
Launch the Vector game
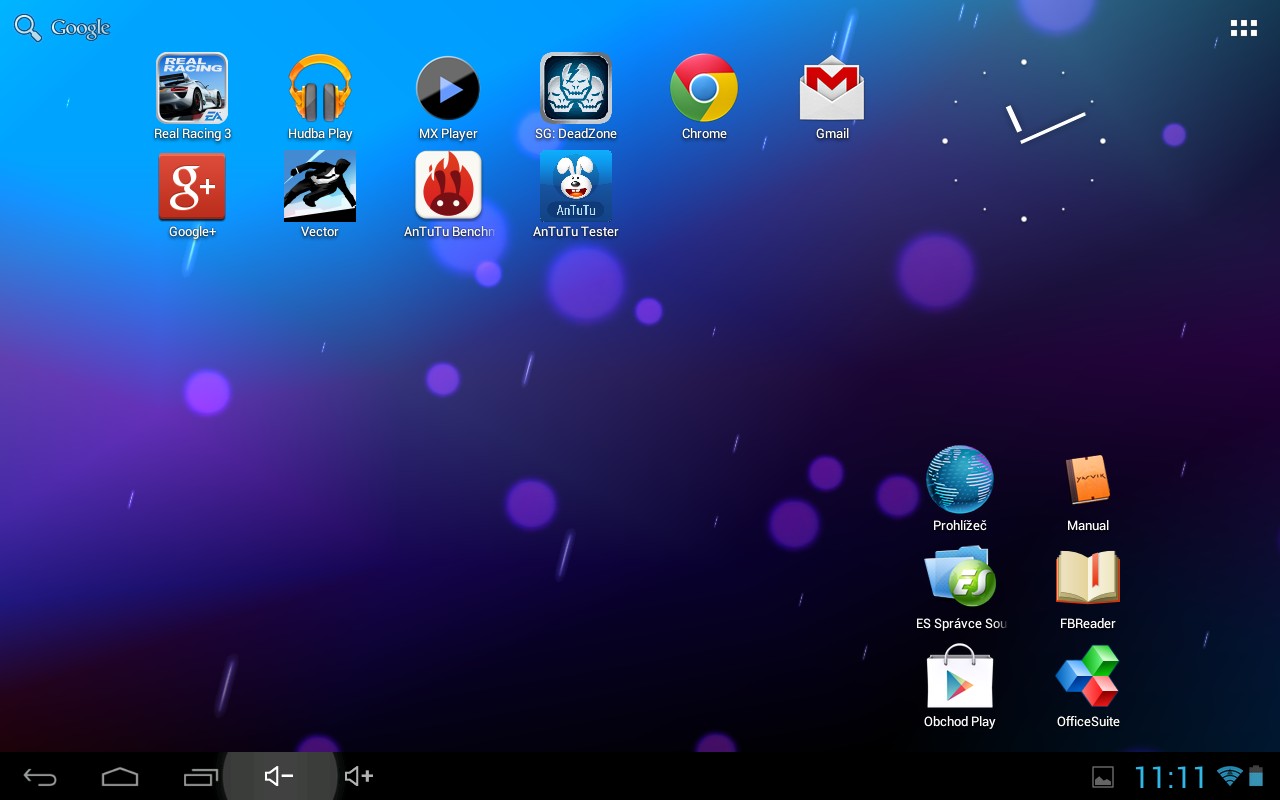[320, 186]
